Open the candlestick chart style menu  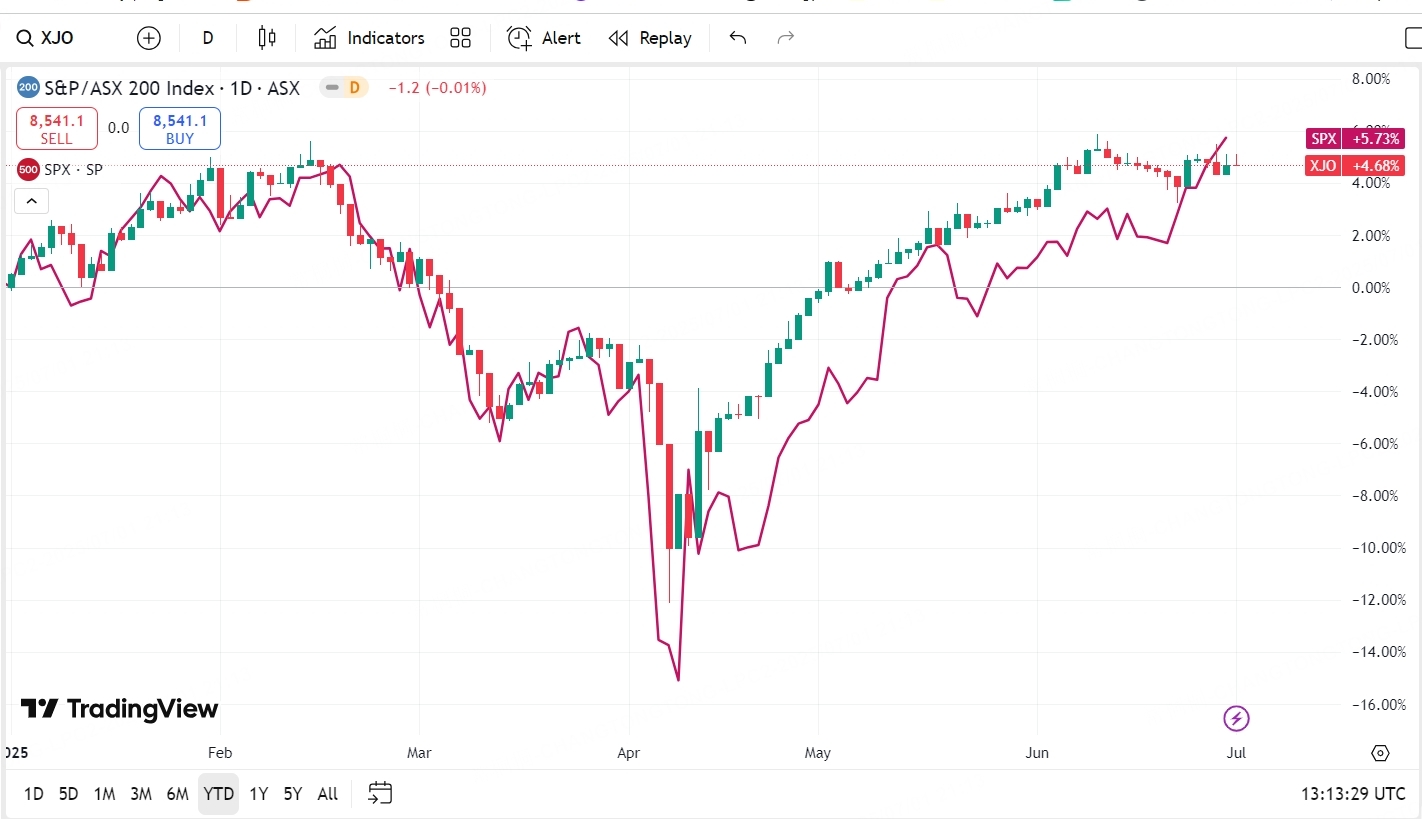[x=266, y=38]
